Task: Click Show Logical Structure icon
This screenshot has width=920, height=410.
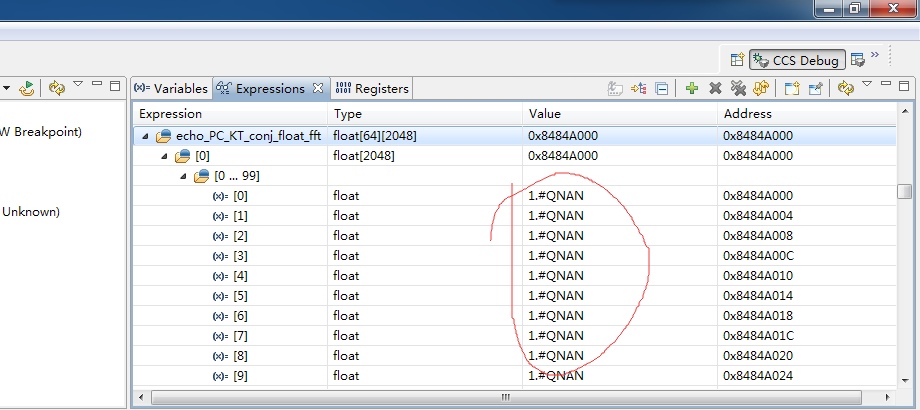Action: tap(638, 89)
